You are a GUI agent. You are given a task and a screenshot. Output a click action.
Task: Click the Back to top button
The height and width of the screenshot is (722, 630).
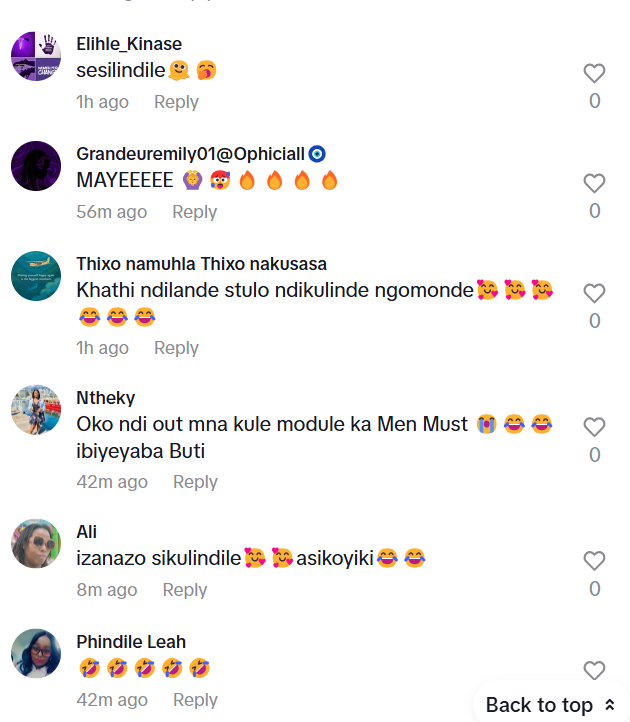[x=550, y=705]
